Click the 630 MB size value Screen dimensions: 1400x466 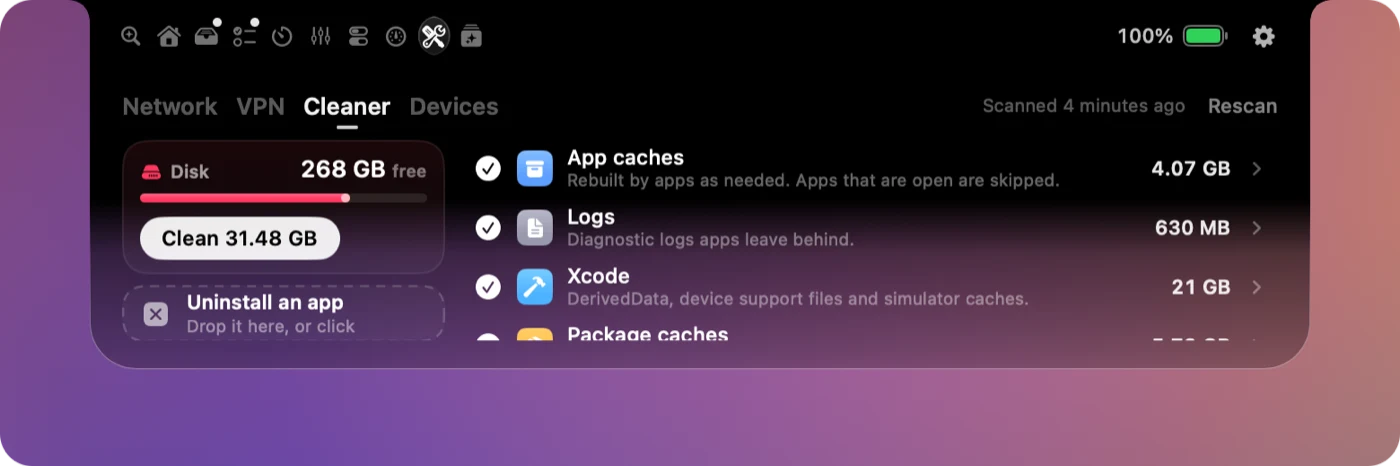1192,228
